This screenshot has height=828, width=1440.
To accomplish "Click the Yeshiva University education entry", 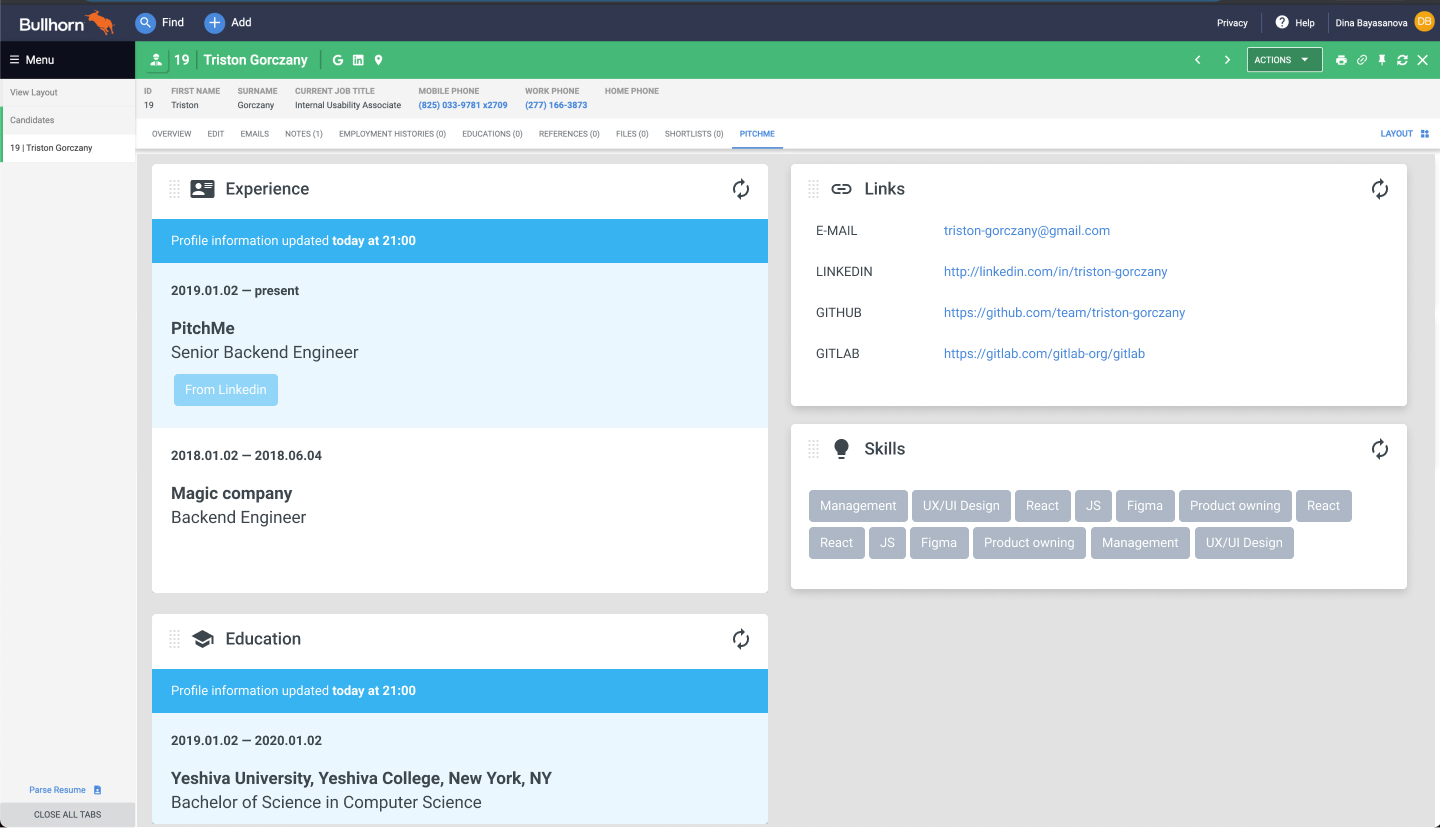I will [361, 778].
